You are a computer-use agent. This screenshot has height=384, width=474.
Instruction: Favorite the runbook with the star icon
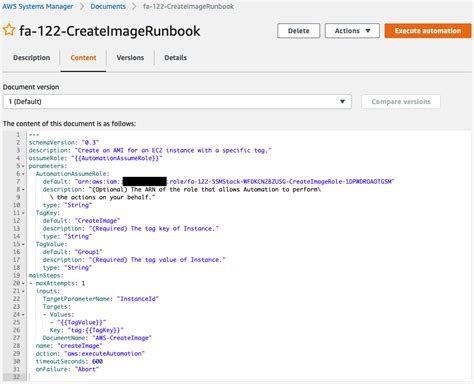point(9,30)
